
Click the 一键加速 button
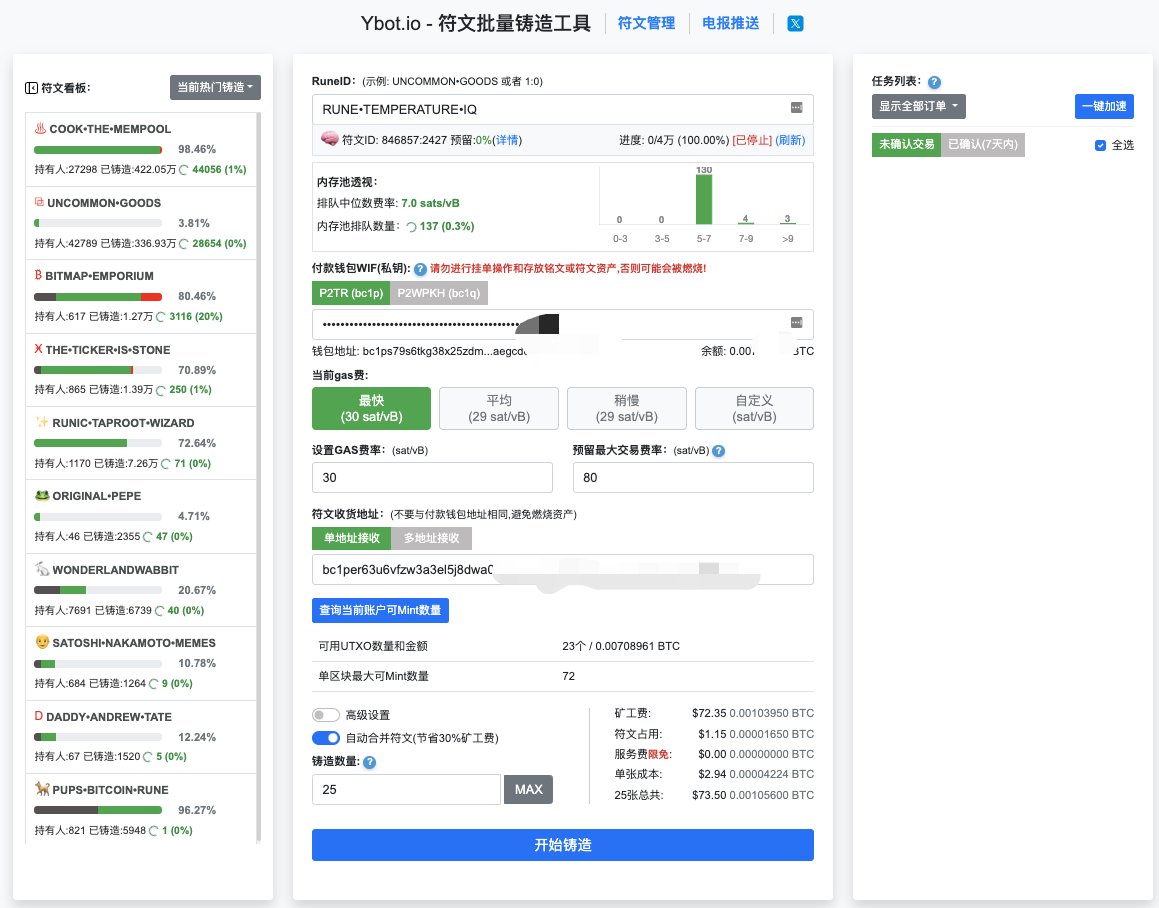pyautogui.click(x=1104, y=106)
